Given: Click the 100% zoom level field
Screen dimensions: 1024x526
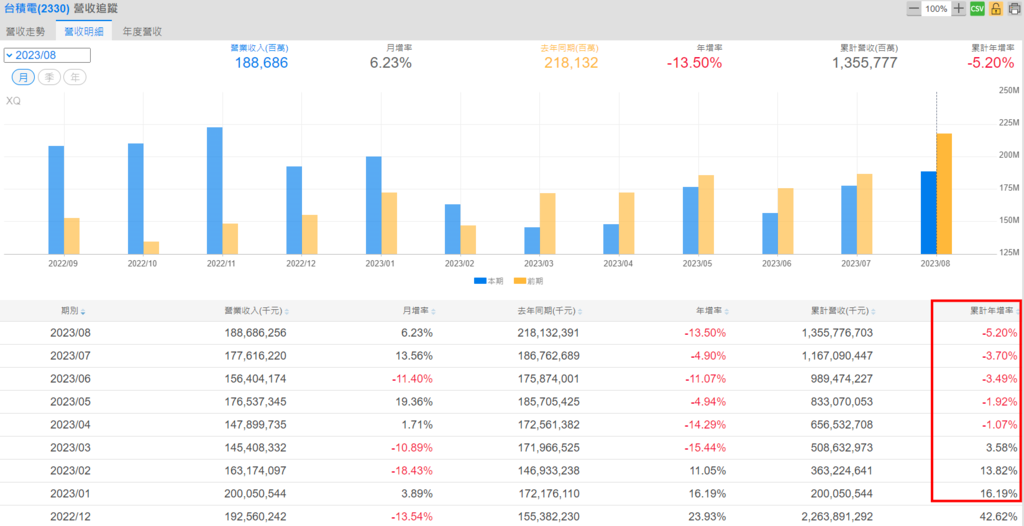Looking at the screenshot, I should click(936, 8).
